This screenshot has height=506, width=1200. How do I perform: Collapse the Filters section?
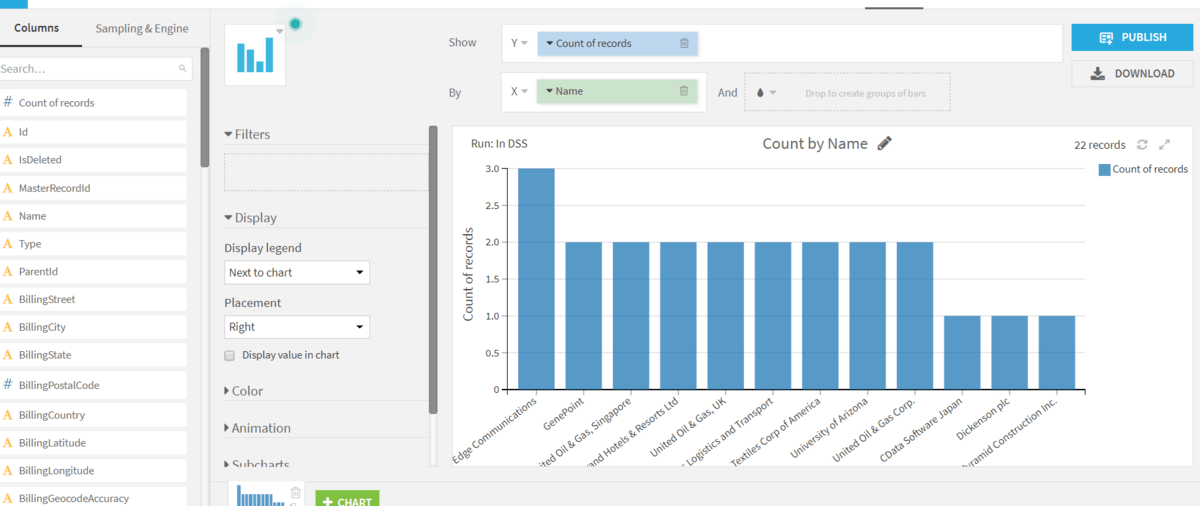(x=251, y=134)
